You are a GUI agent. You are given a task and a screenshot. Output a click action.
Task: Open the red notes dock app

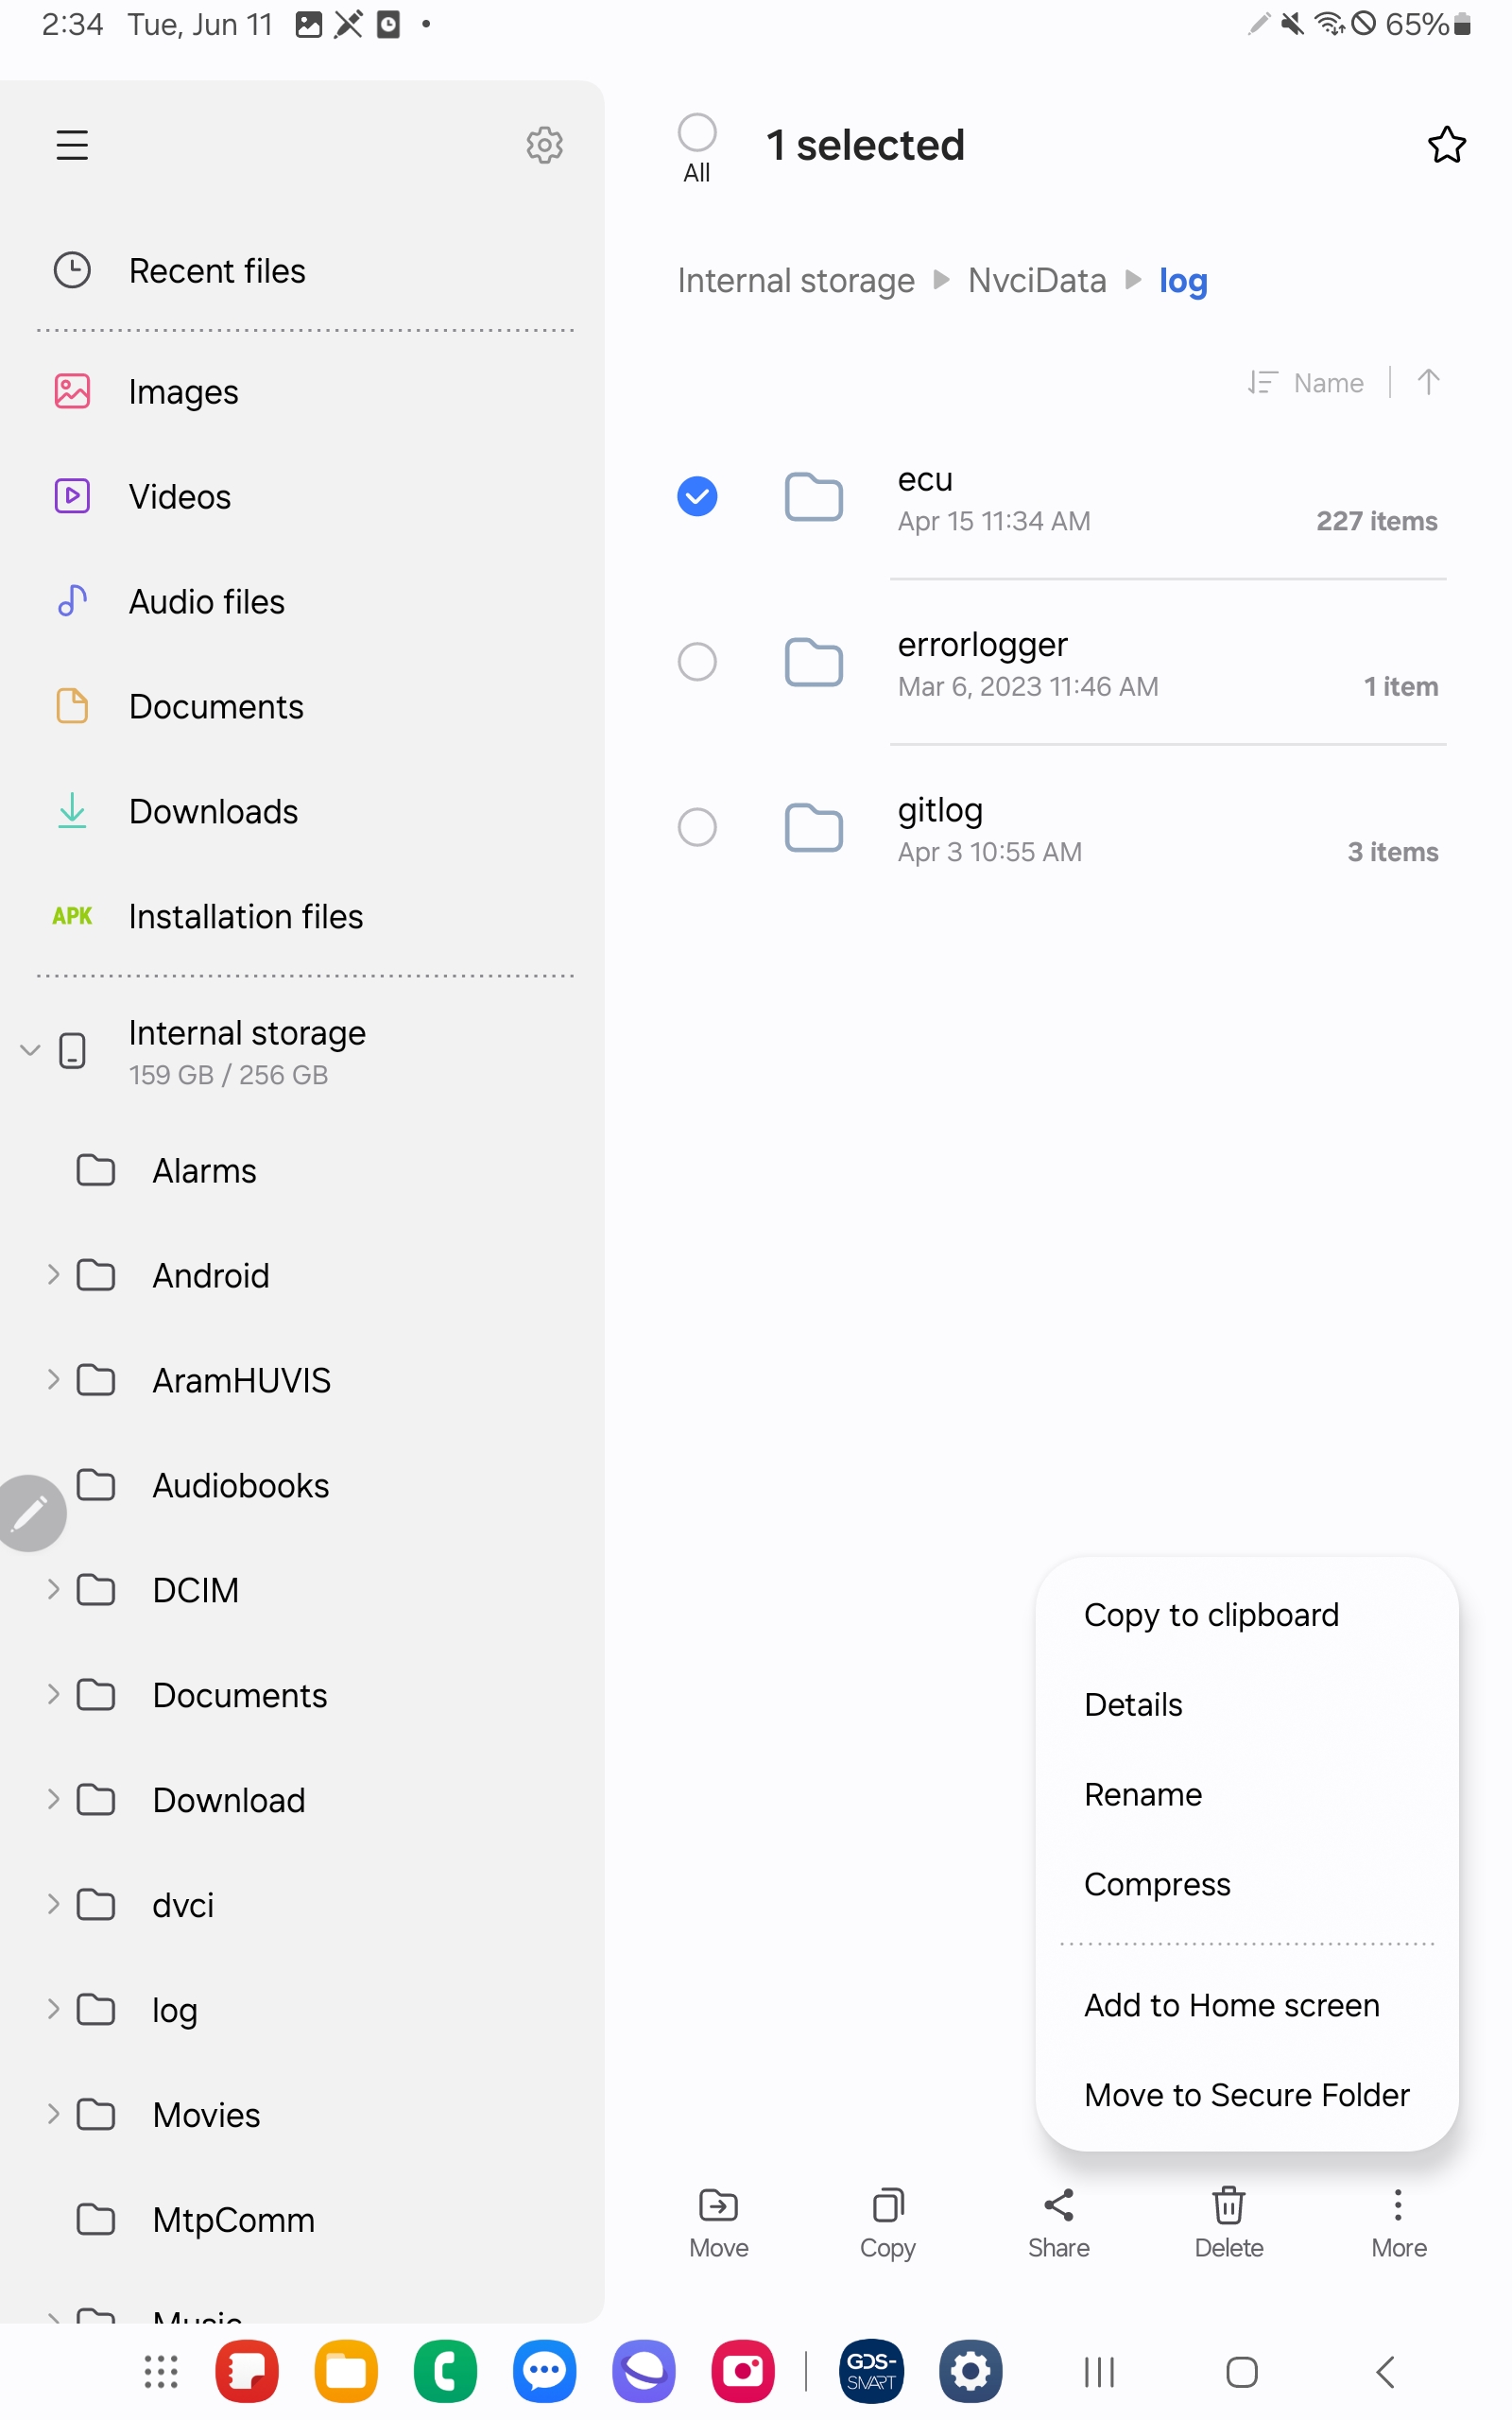pos(247,2371)
